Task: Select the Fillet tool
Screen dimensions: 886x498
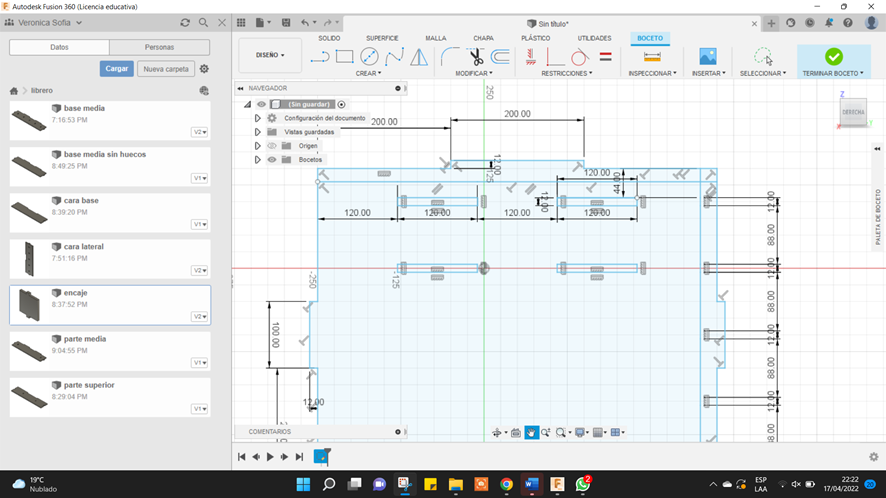Action: click(451, 57)
